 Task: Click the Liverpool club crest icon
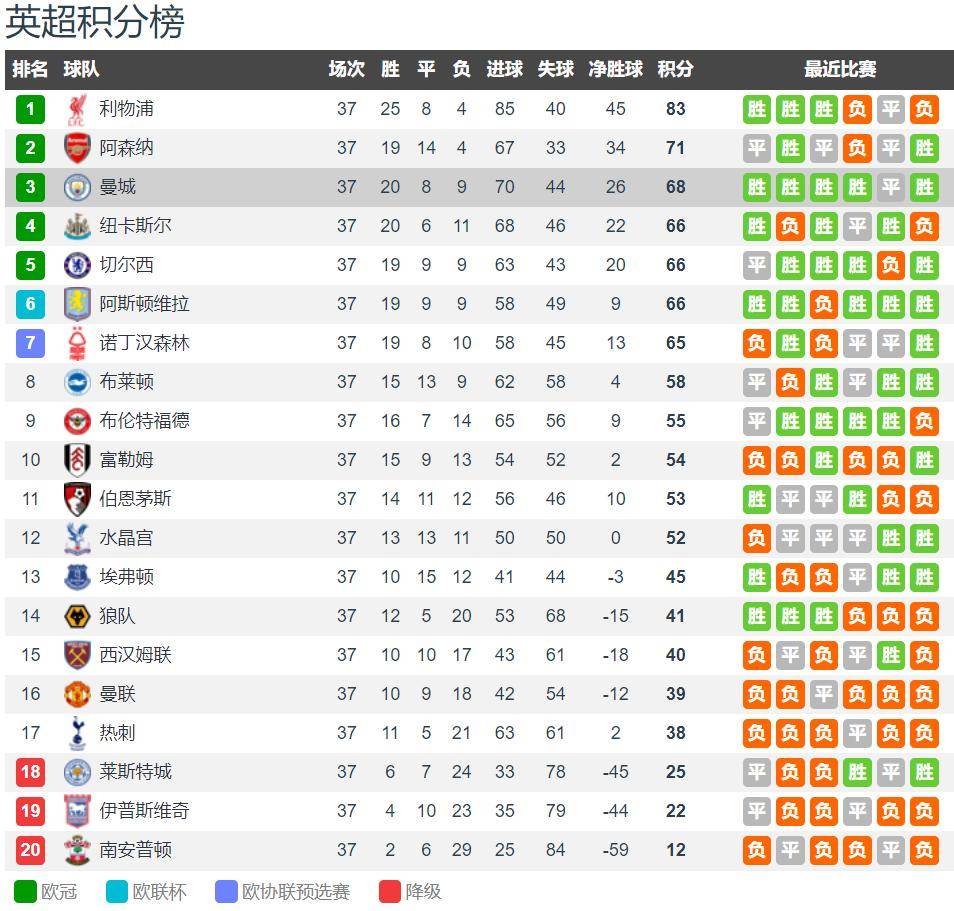point(77,109)
